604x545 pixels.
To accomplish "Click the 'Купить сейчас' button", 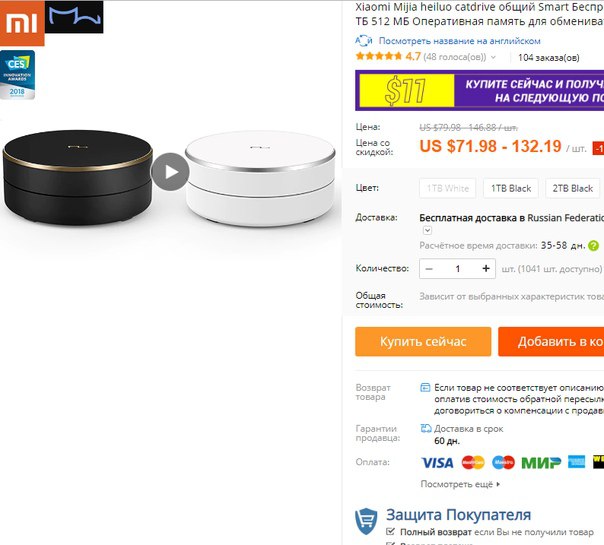I will [x=423, y=342].
